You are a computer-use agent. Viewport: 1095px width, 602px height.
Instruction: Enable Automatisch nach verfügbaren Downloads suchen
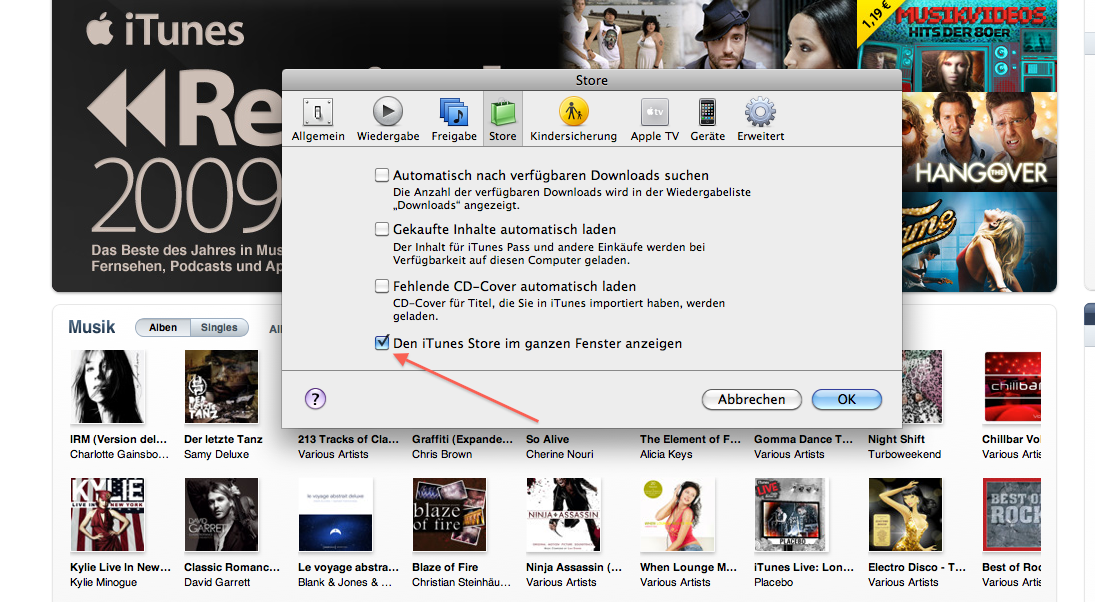click(x=382, y=175)
